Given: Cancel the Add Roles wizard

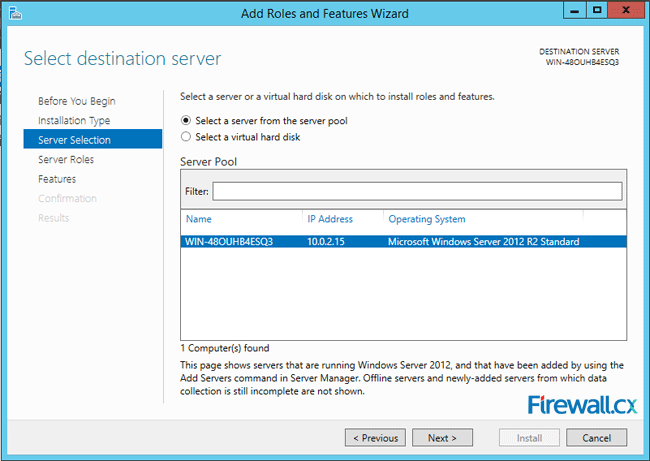Looking at the screenshot, I should click(597, 438).
